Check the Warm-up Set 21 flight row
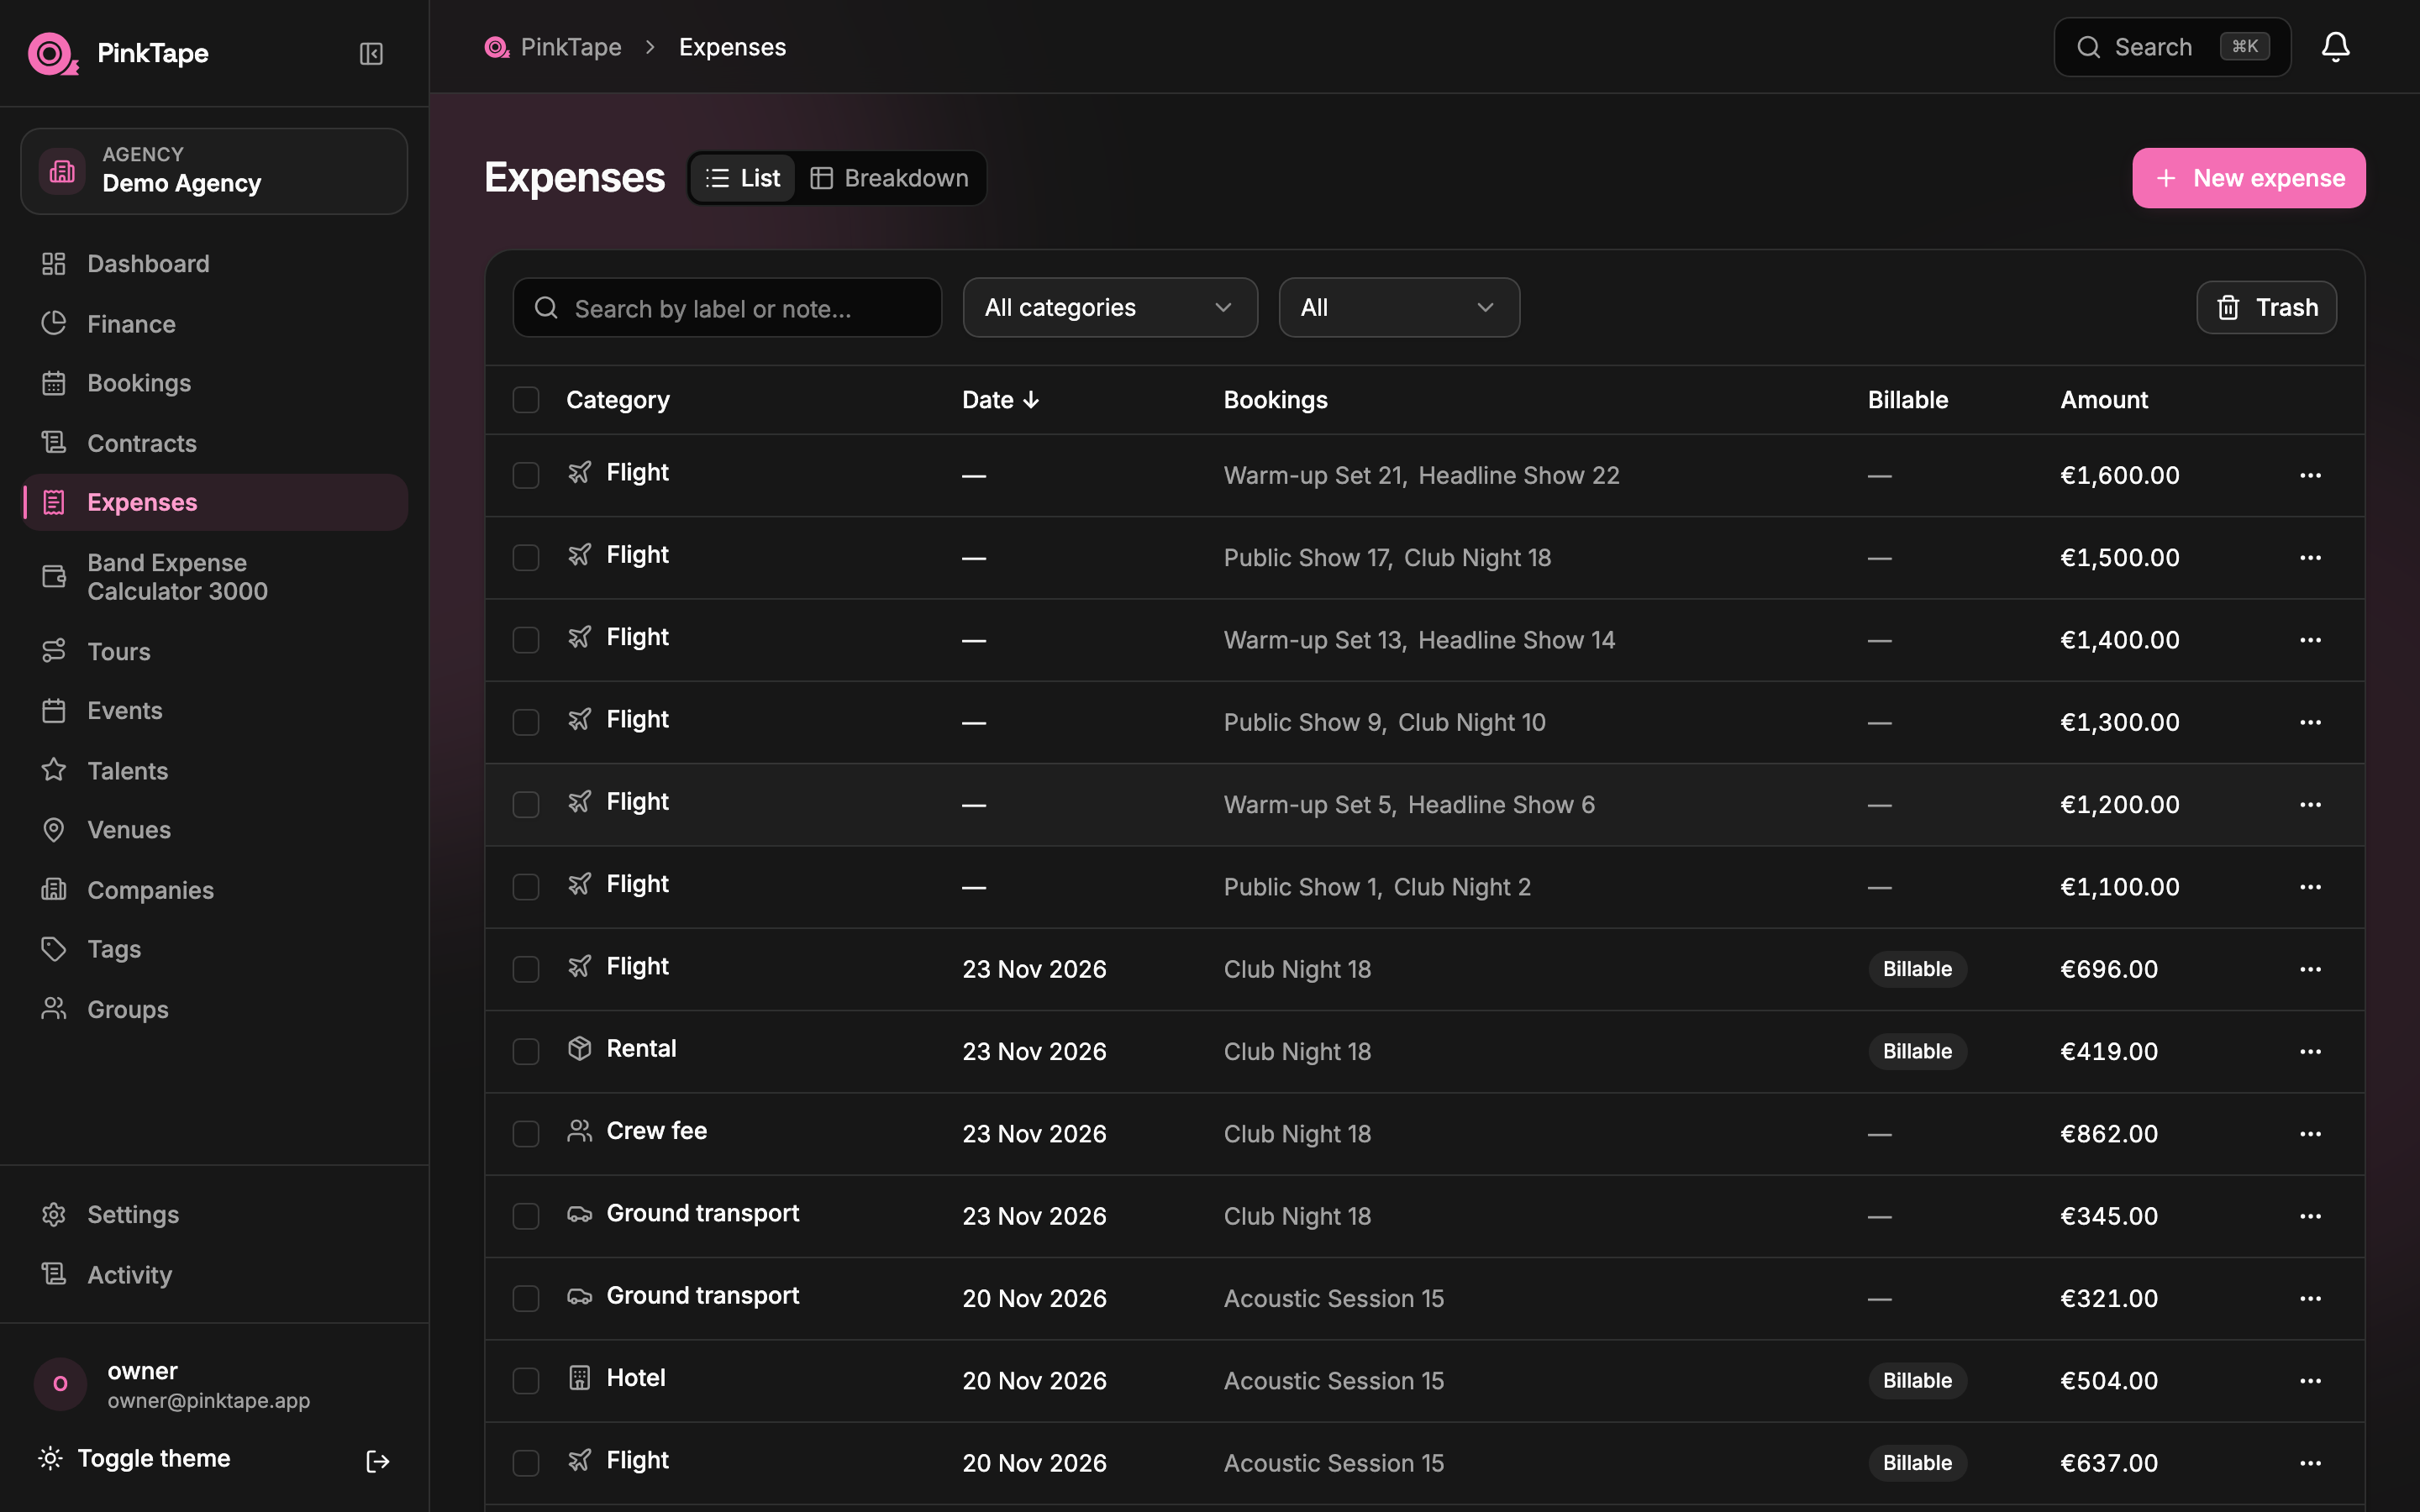This screenshot has width=2420, height=1512. click(526, 475)
